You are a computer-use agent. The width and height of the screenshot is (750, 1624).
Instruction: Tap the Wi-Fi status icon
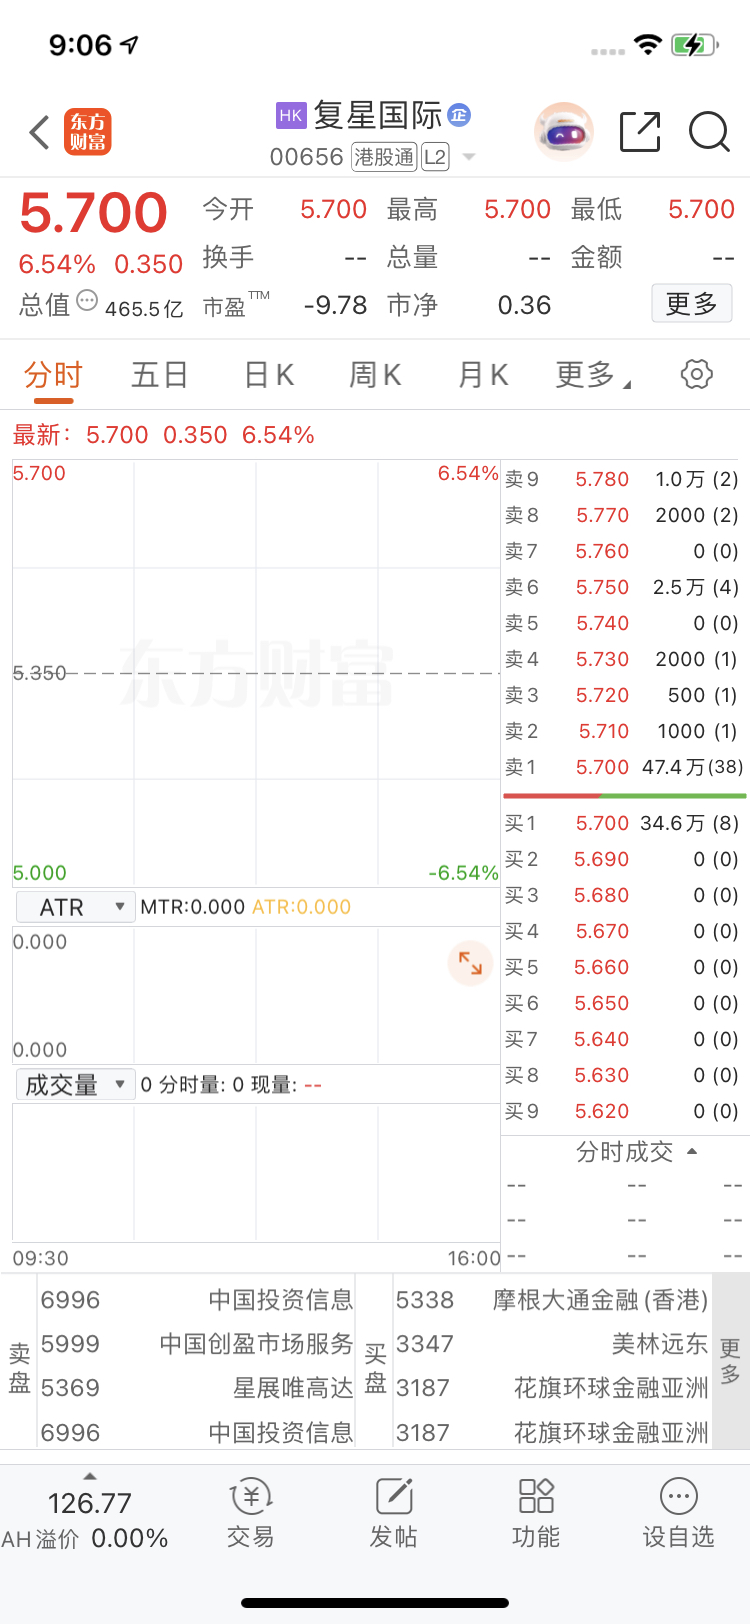point(648,45)
